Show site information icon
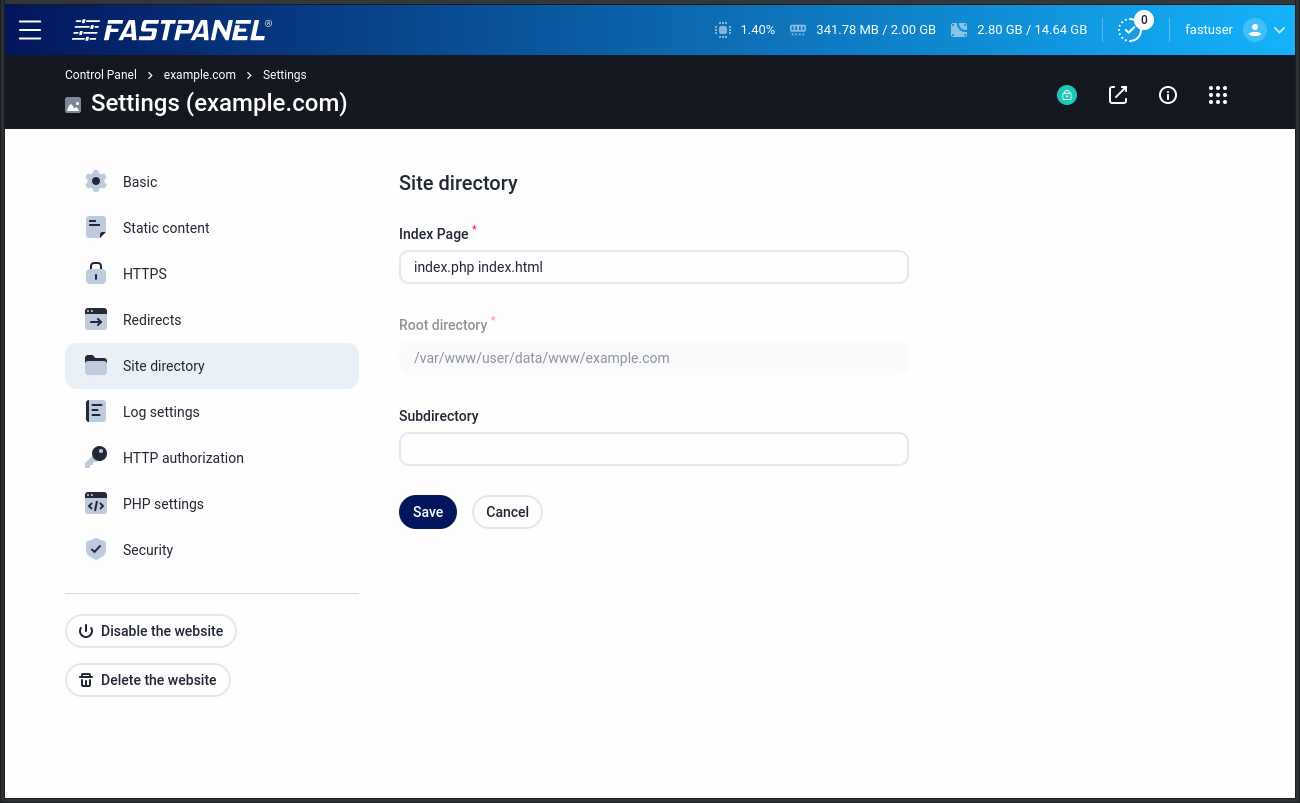Viewport: 1300px width, 803px height. (x=1168, y=95)
